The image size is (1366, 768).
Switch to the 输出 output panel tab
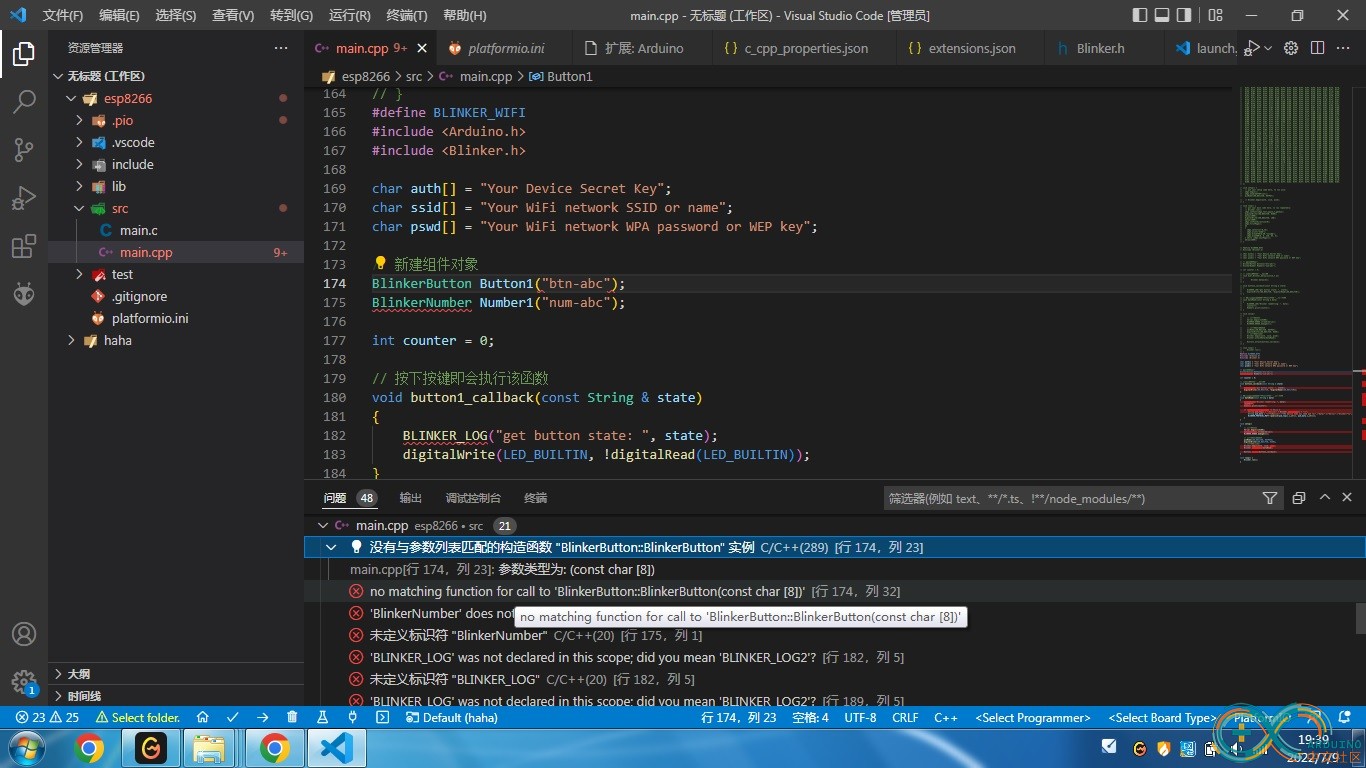[410, 498]
